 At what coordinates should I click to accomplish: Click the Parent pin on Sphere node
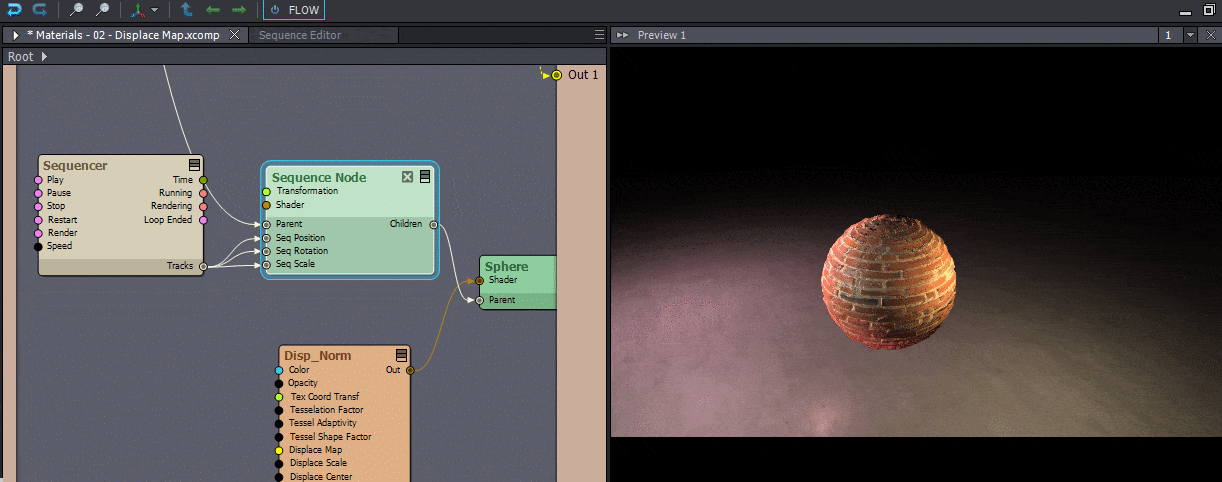point(480,300)
